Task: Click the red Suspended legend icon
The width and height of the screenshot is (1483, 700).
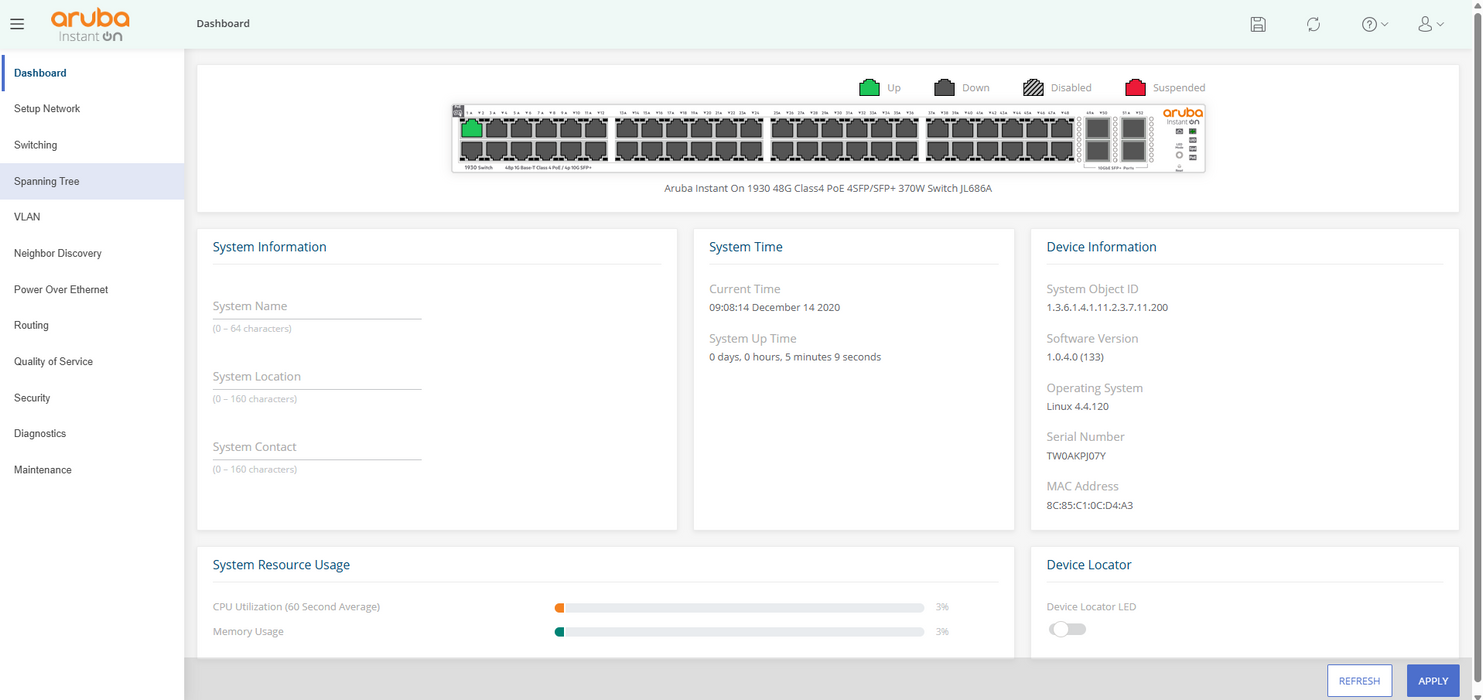Action: pos(1135,88)
